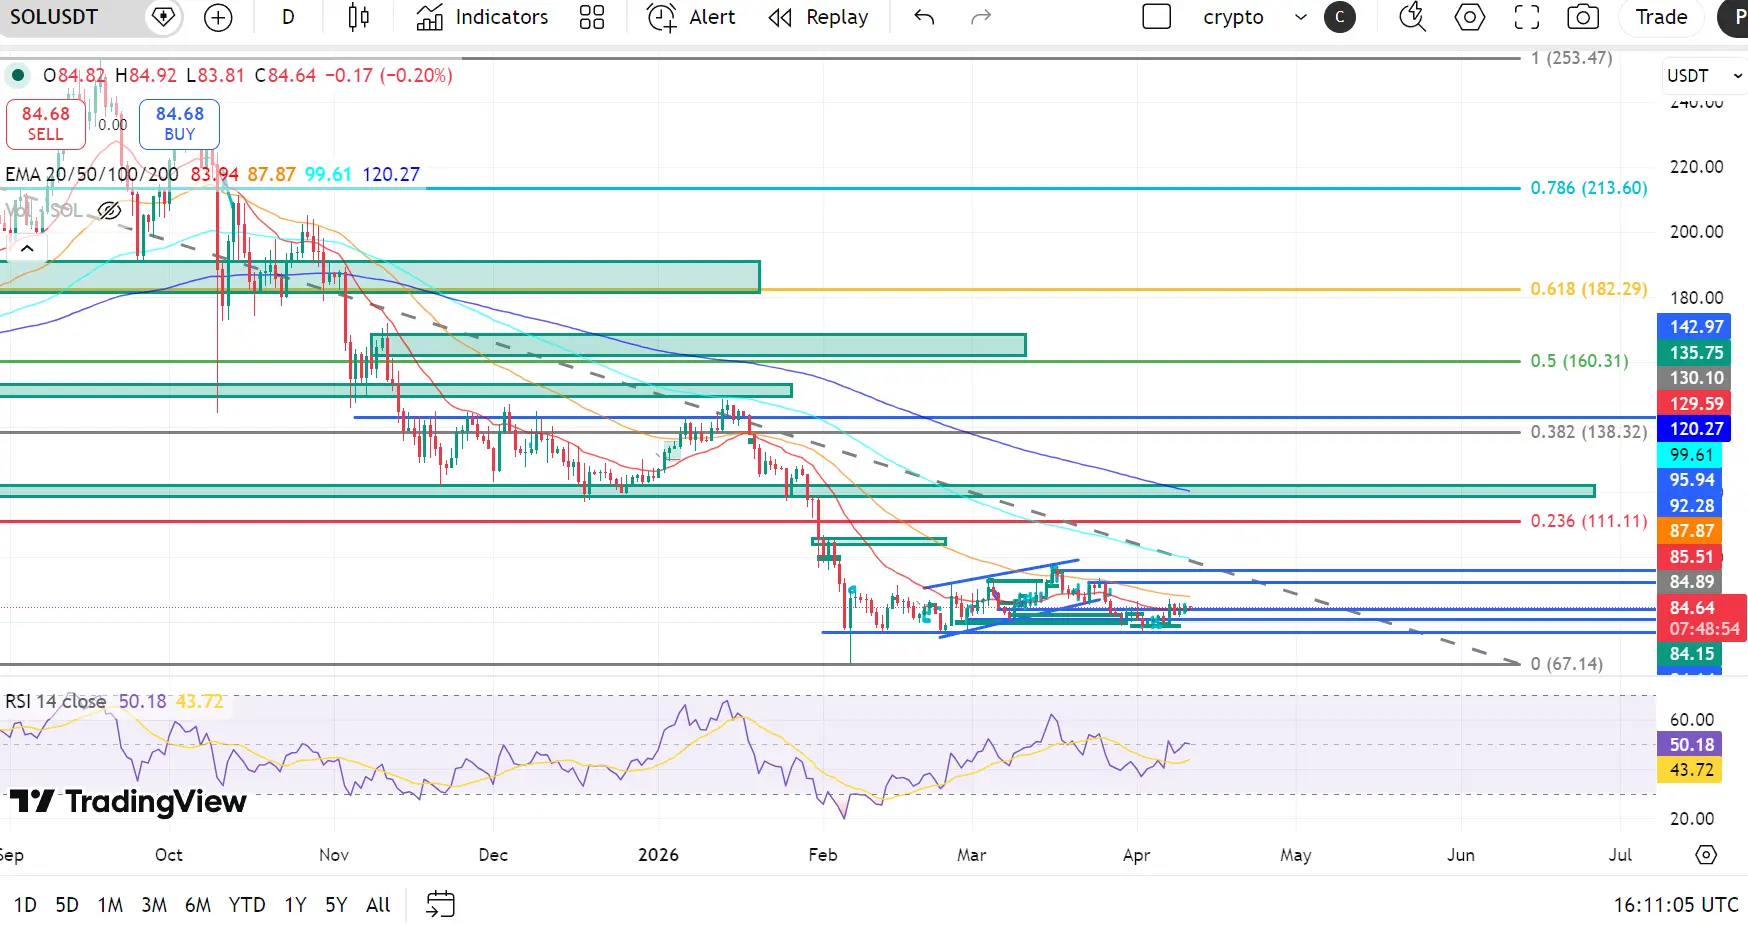Open indicator templates grid icon

[x=592, y=17]
